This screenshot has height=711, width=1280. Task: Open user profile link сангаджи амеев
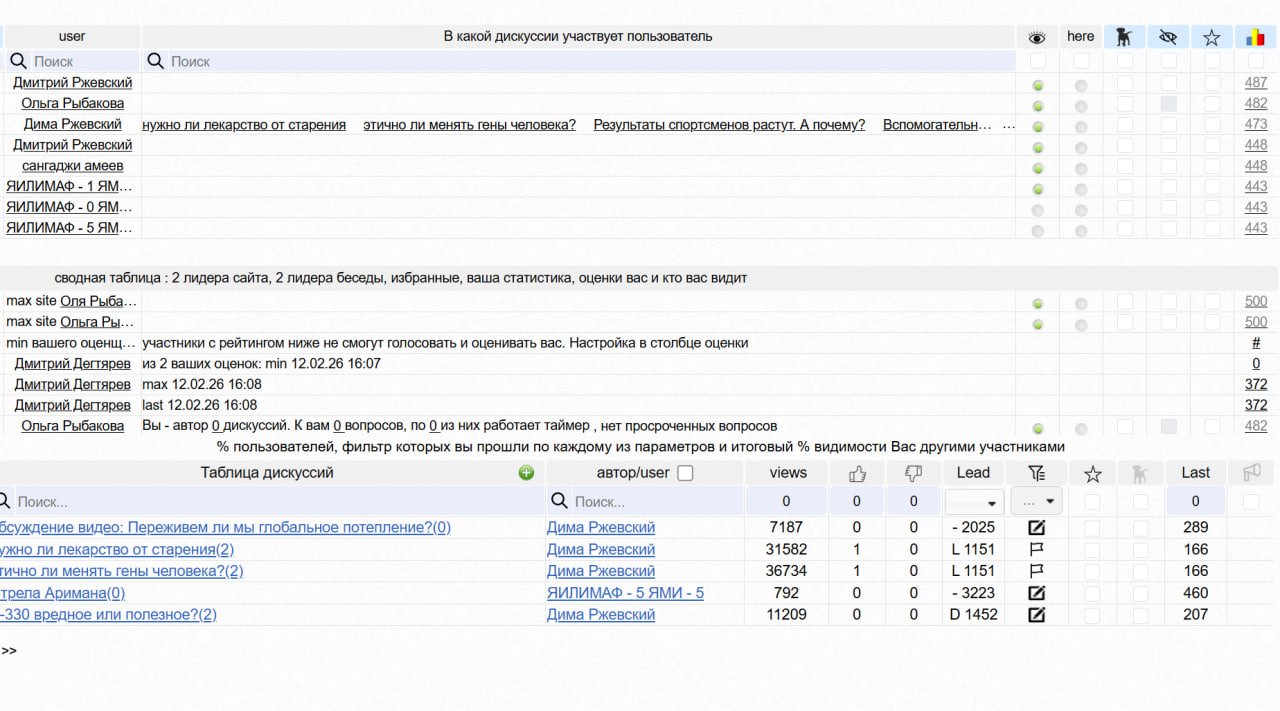pos(73,166)
